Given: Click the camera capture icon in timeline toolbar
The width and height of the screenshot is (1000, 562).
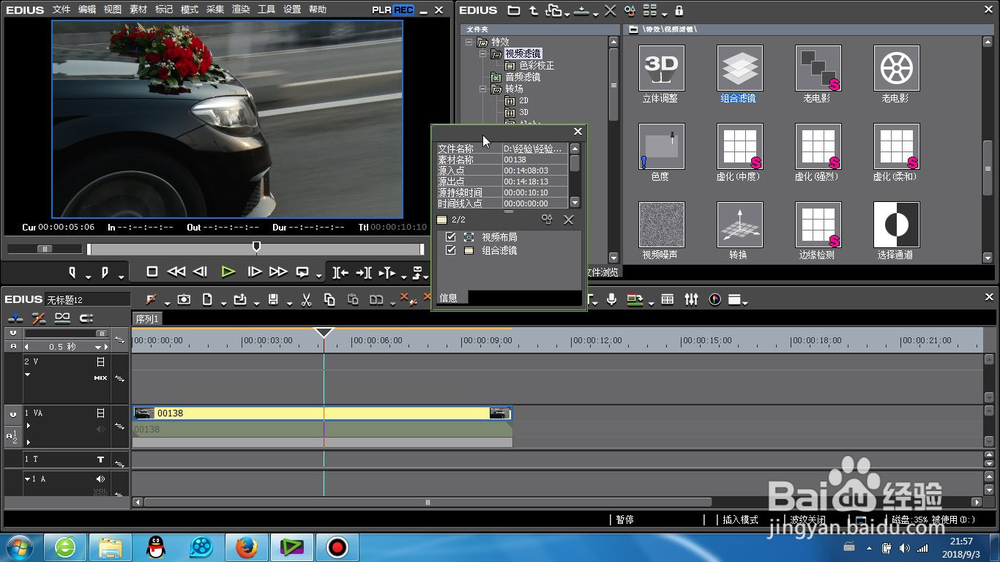Looking at the screenshot, I should point(184,299).
